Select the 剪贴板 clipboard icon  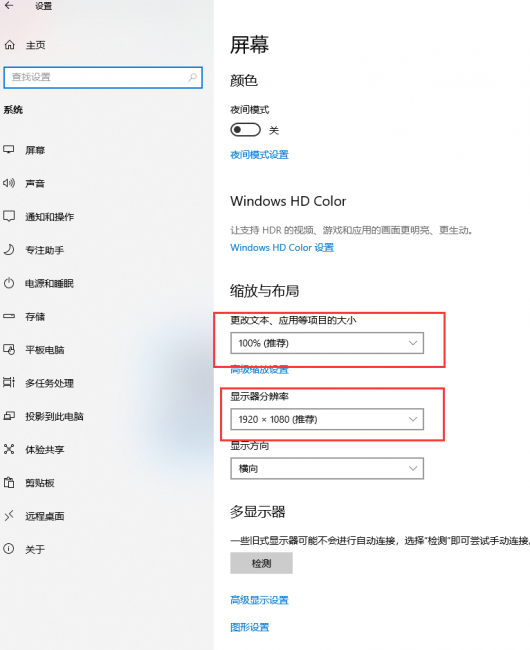click(x=9, y=483)
